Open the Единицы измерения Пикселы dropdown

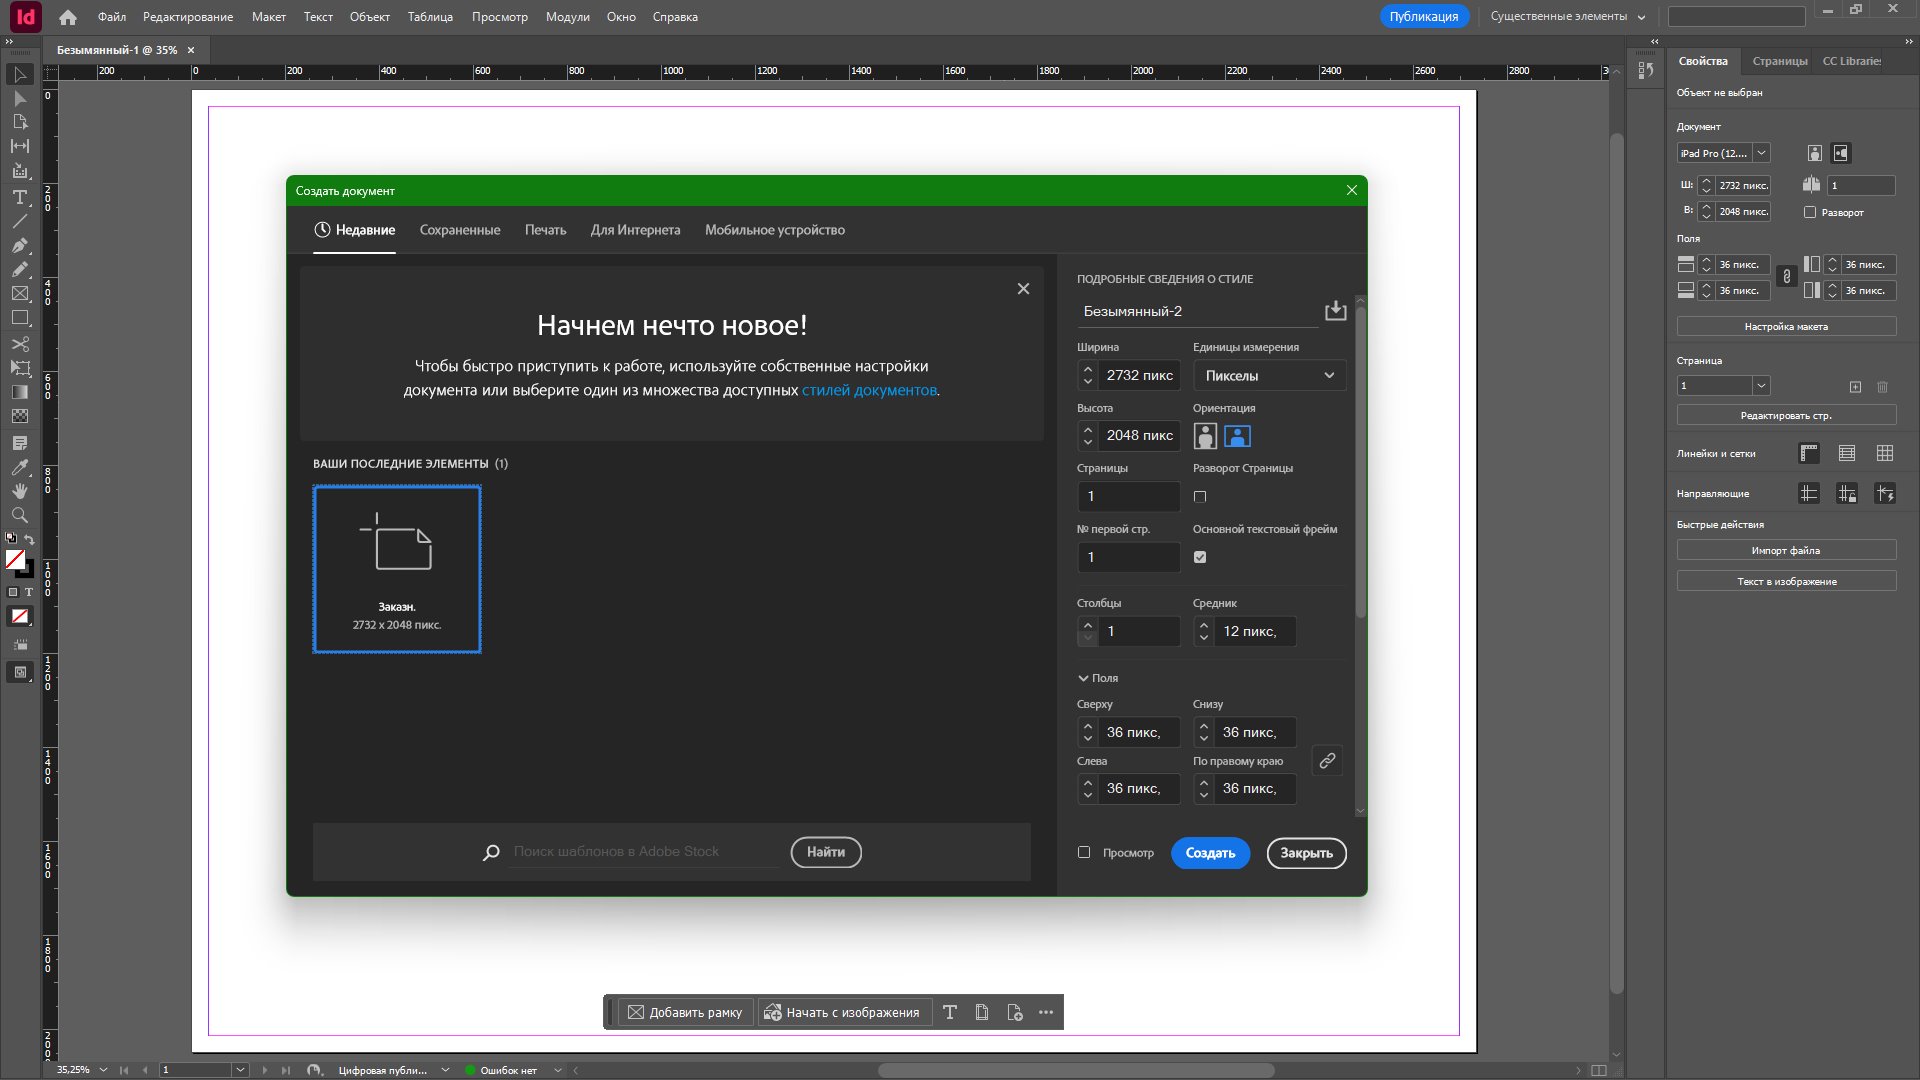pos(1269,376)
